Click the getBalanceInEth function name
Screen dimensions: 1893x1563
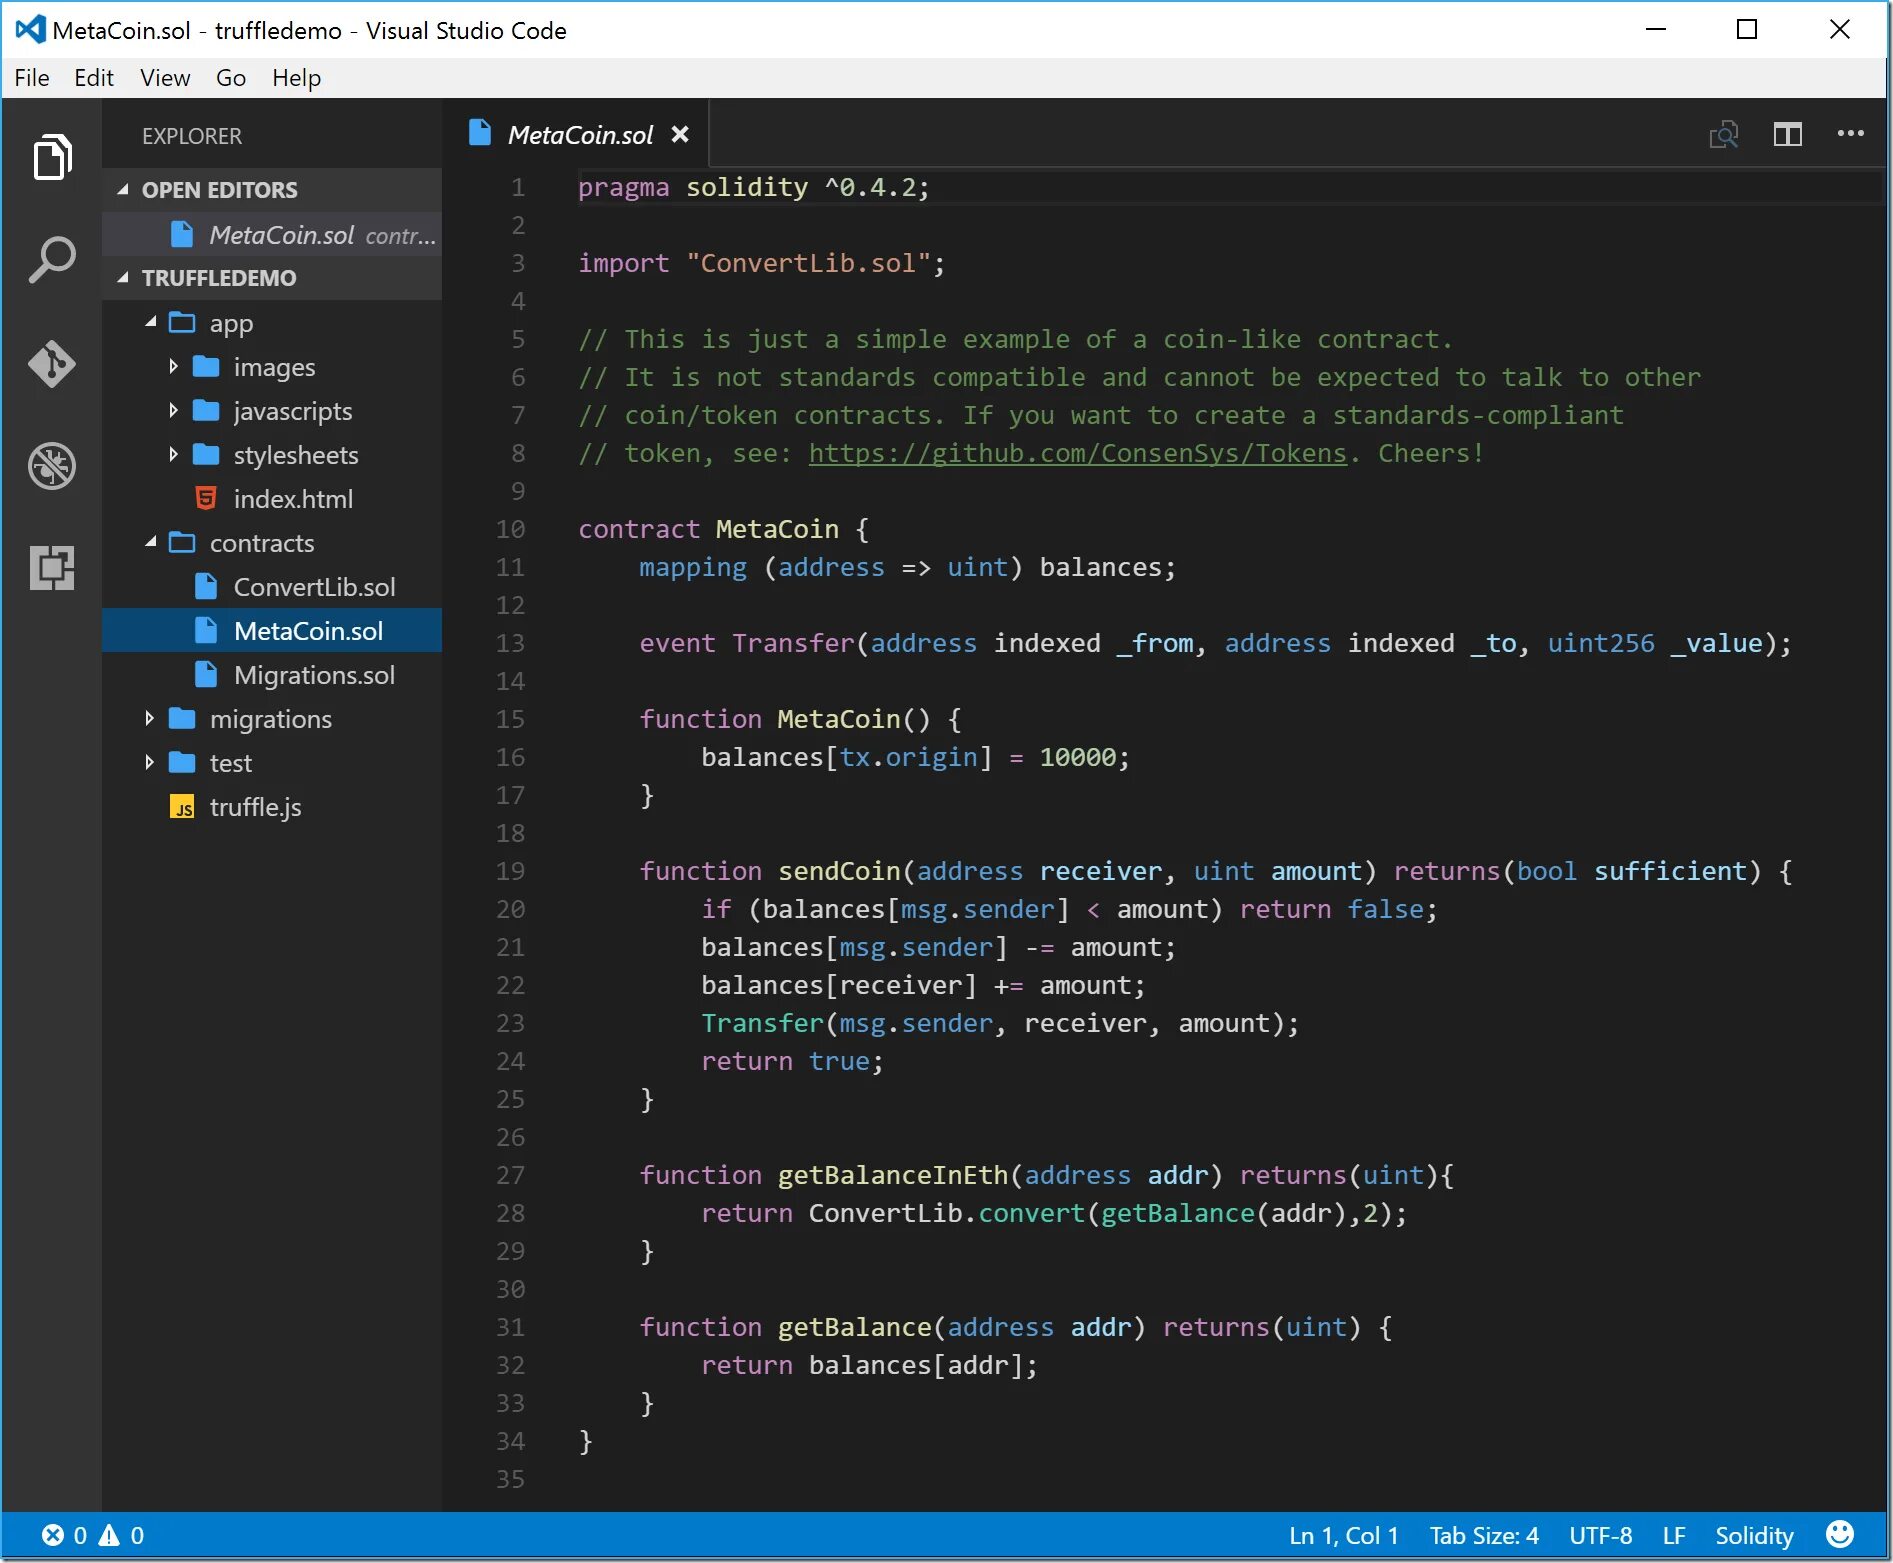click(893, 1175)
